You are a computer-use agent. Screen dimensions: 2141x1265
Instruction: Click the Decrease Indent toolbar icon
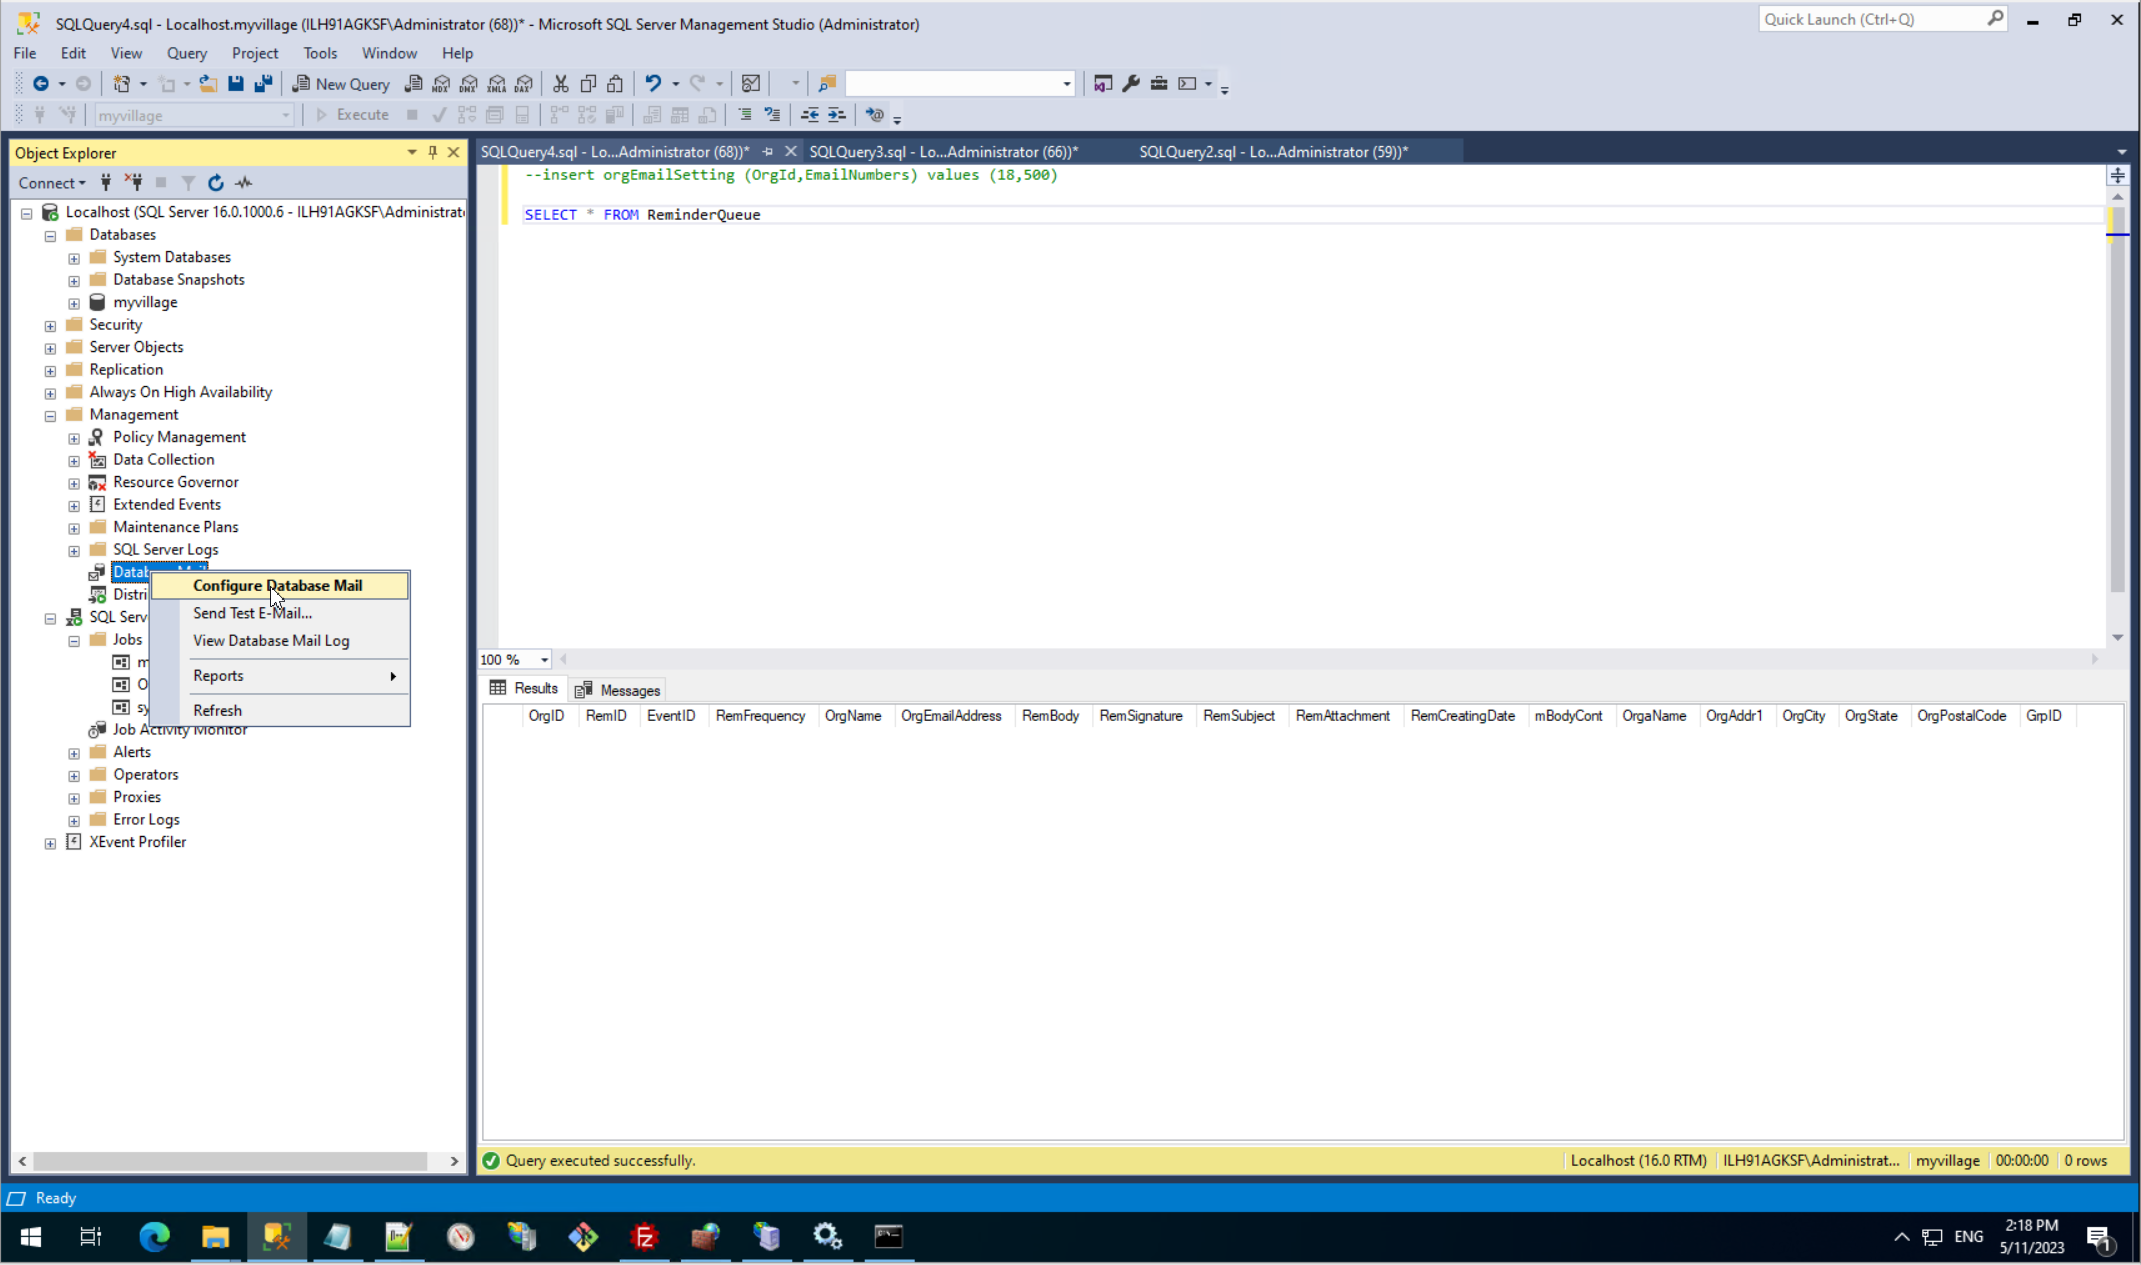[809, 115]
